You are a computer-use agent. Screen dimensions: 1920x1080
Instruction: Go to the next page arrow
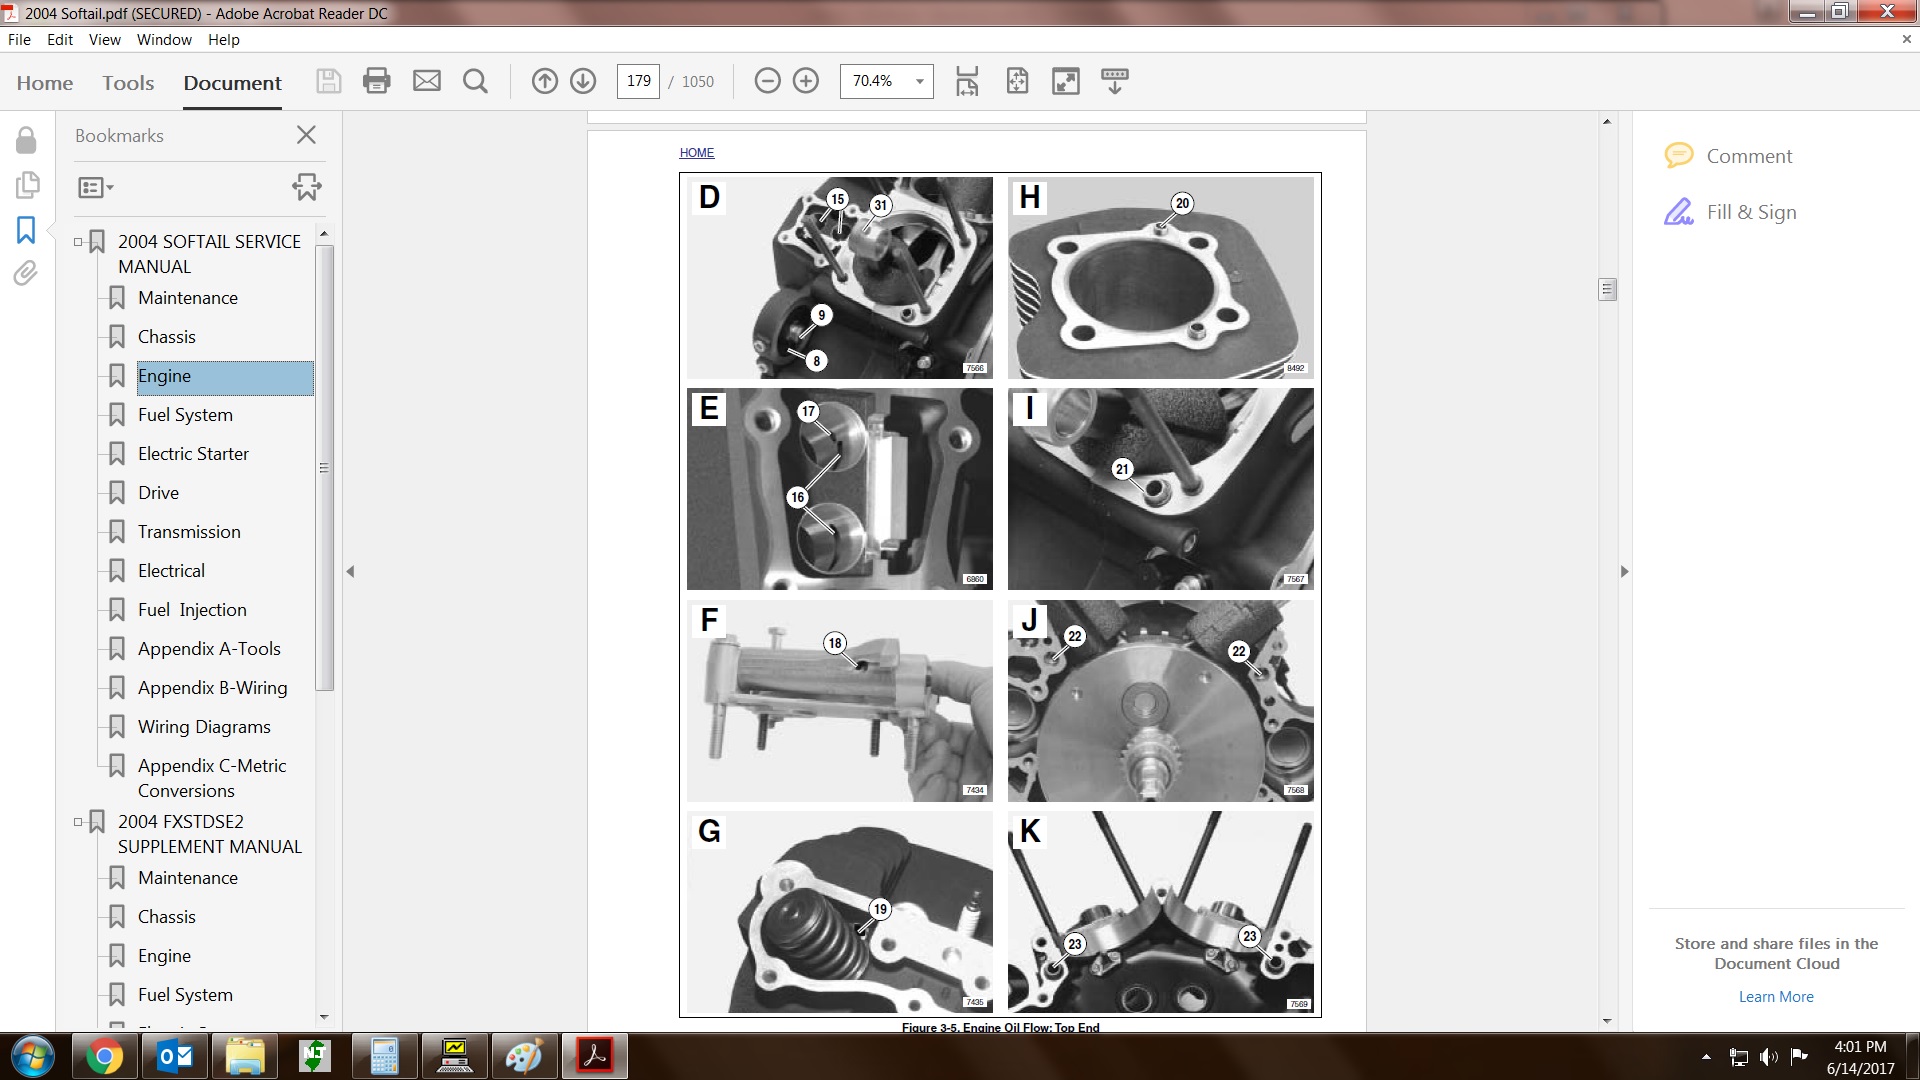(583, 81)
